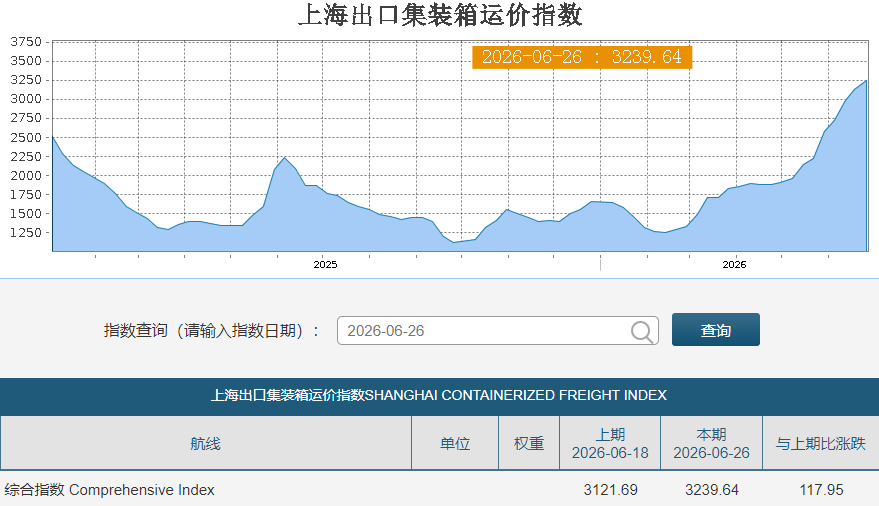This screenshot has height=506, width=879.
Task: Click the chart title 上海出口集装箱运价指数
Action: point(440,15)
